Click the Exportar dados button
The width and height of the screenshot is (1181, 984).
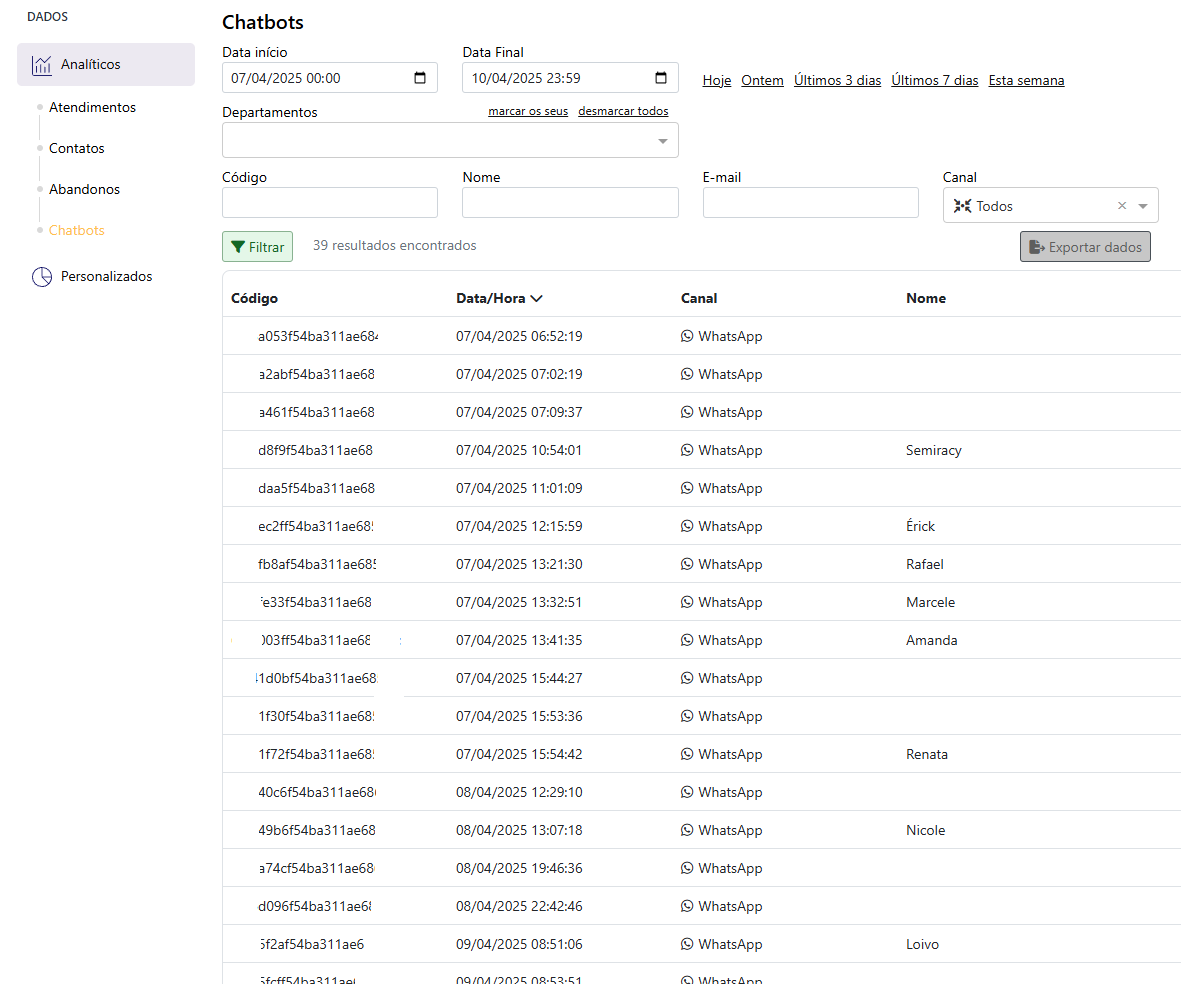coord(1085,247)
